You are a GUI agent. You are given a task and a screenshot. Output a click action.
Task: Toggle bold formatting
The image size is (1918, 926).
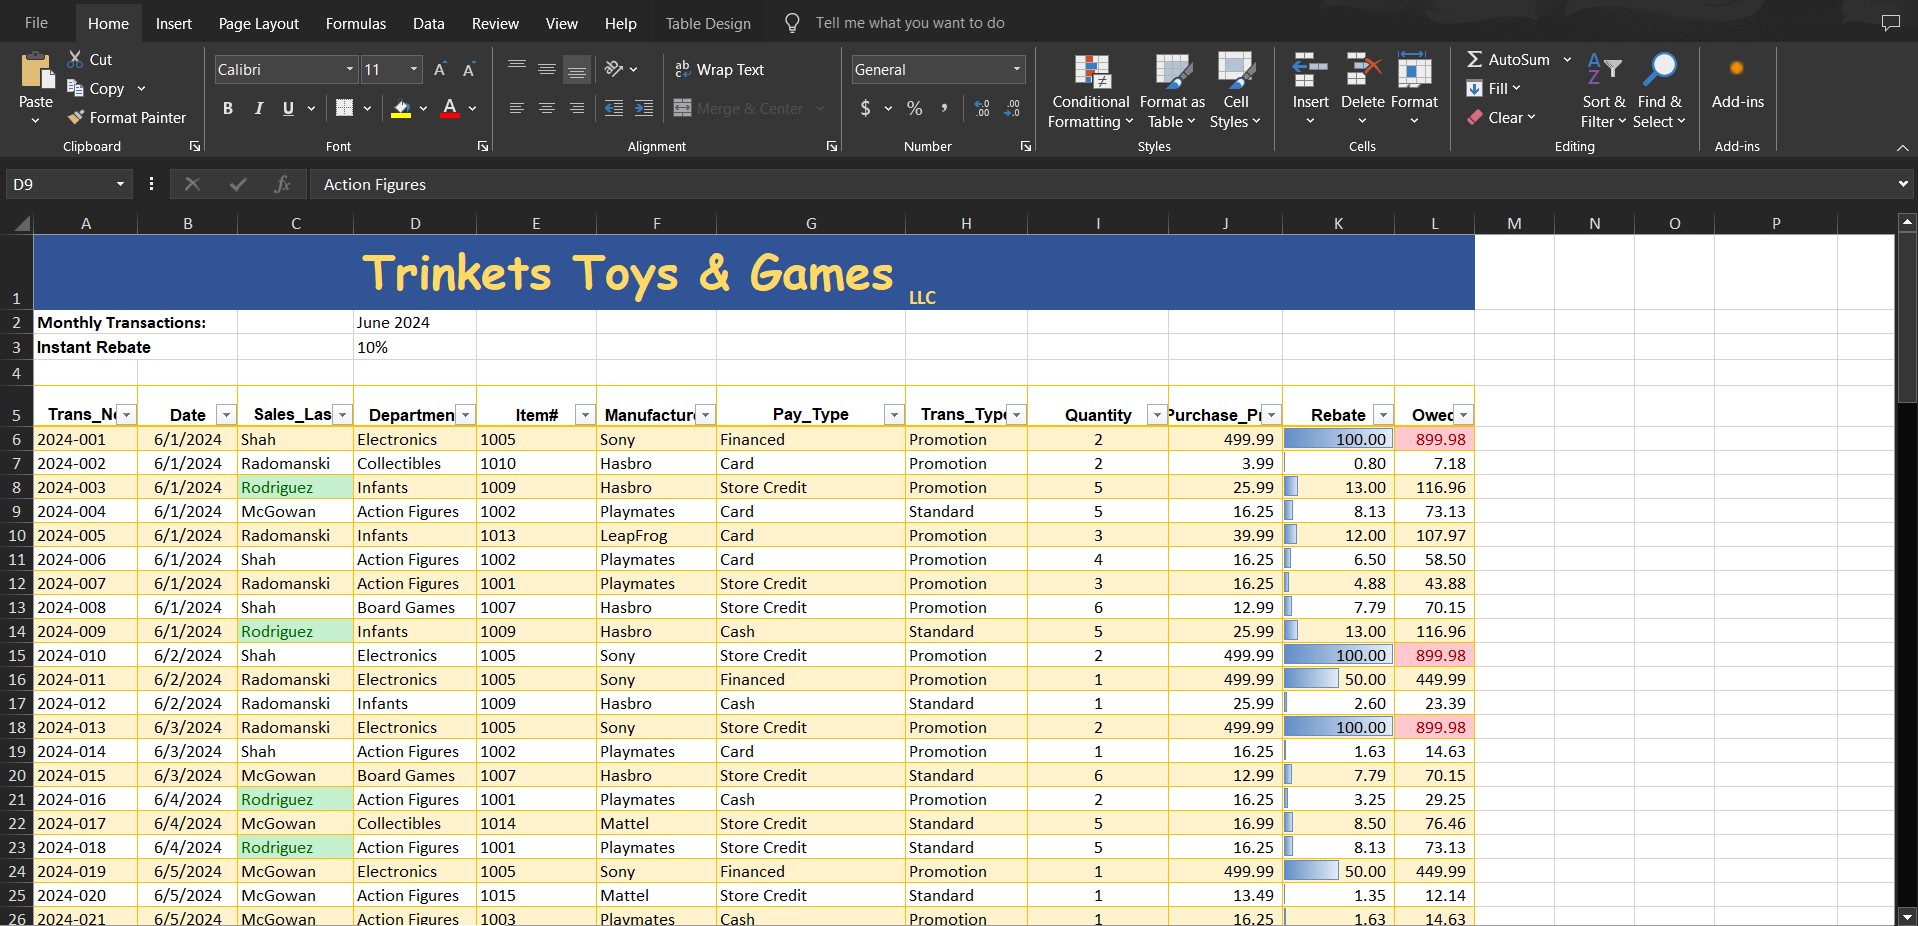[x=227, y=108]
